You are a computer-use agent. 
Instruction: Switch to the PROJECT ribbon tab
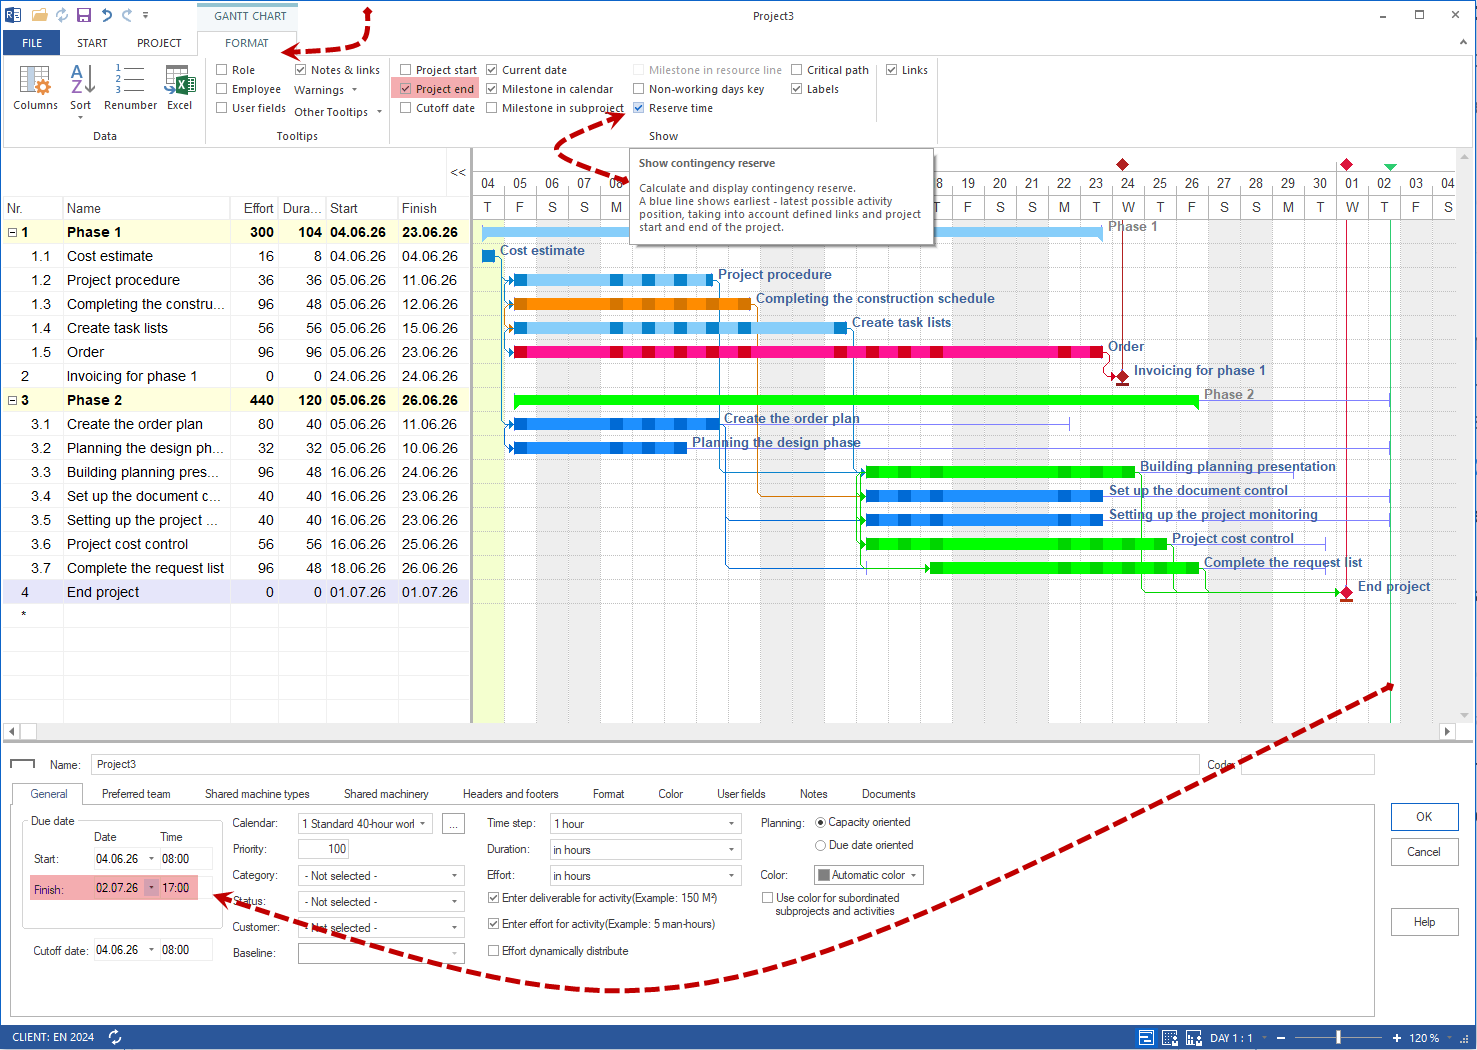pos(159,43)
